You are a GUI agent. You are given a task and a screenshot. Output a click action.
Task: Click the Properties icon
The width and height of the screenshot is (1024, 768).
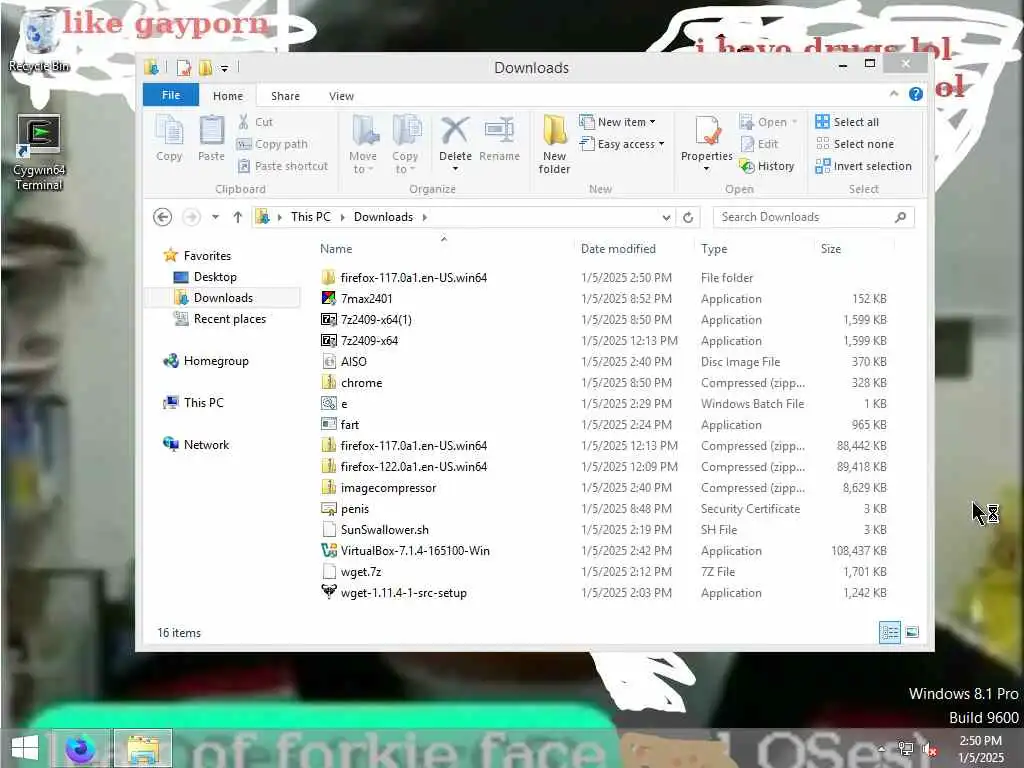[x=707, y=131]
